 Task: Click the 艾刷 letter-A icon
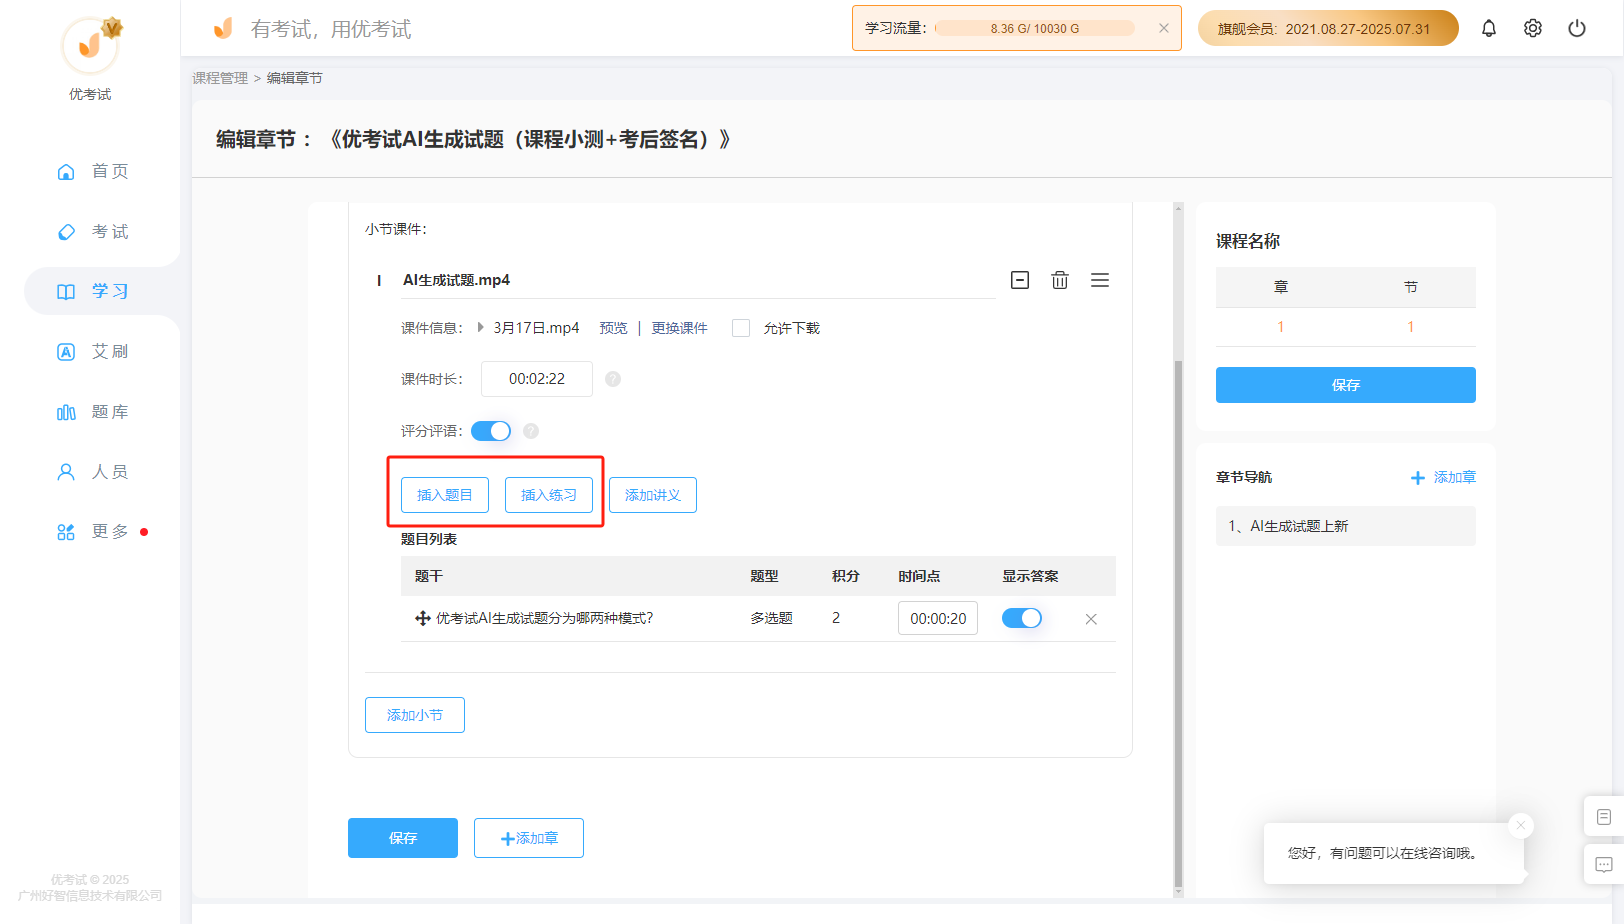coord(66,351)
